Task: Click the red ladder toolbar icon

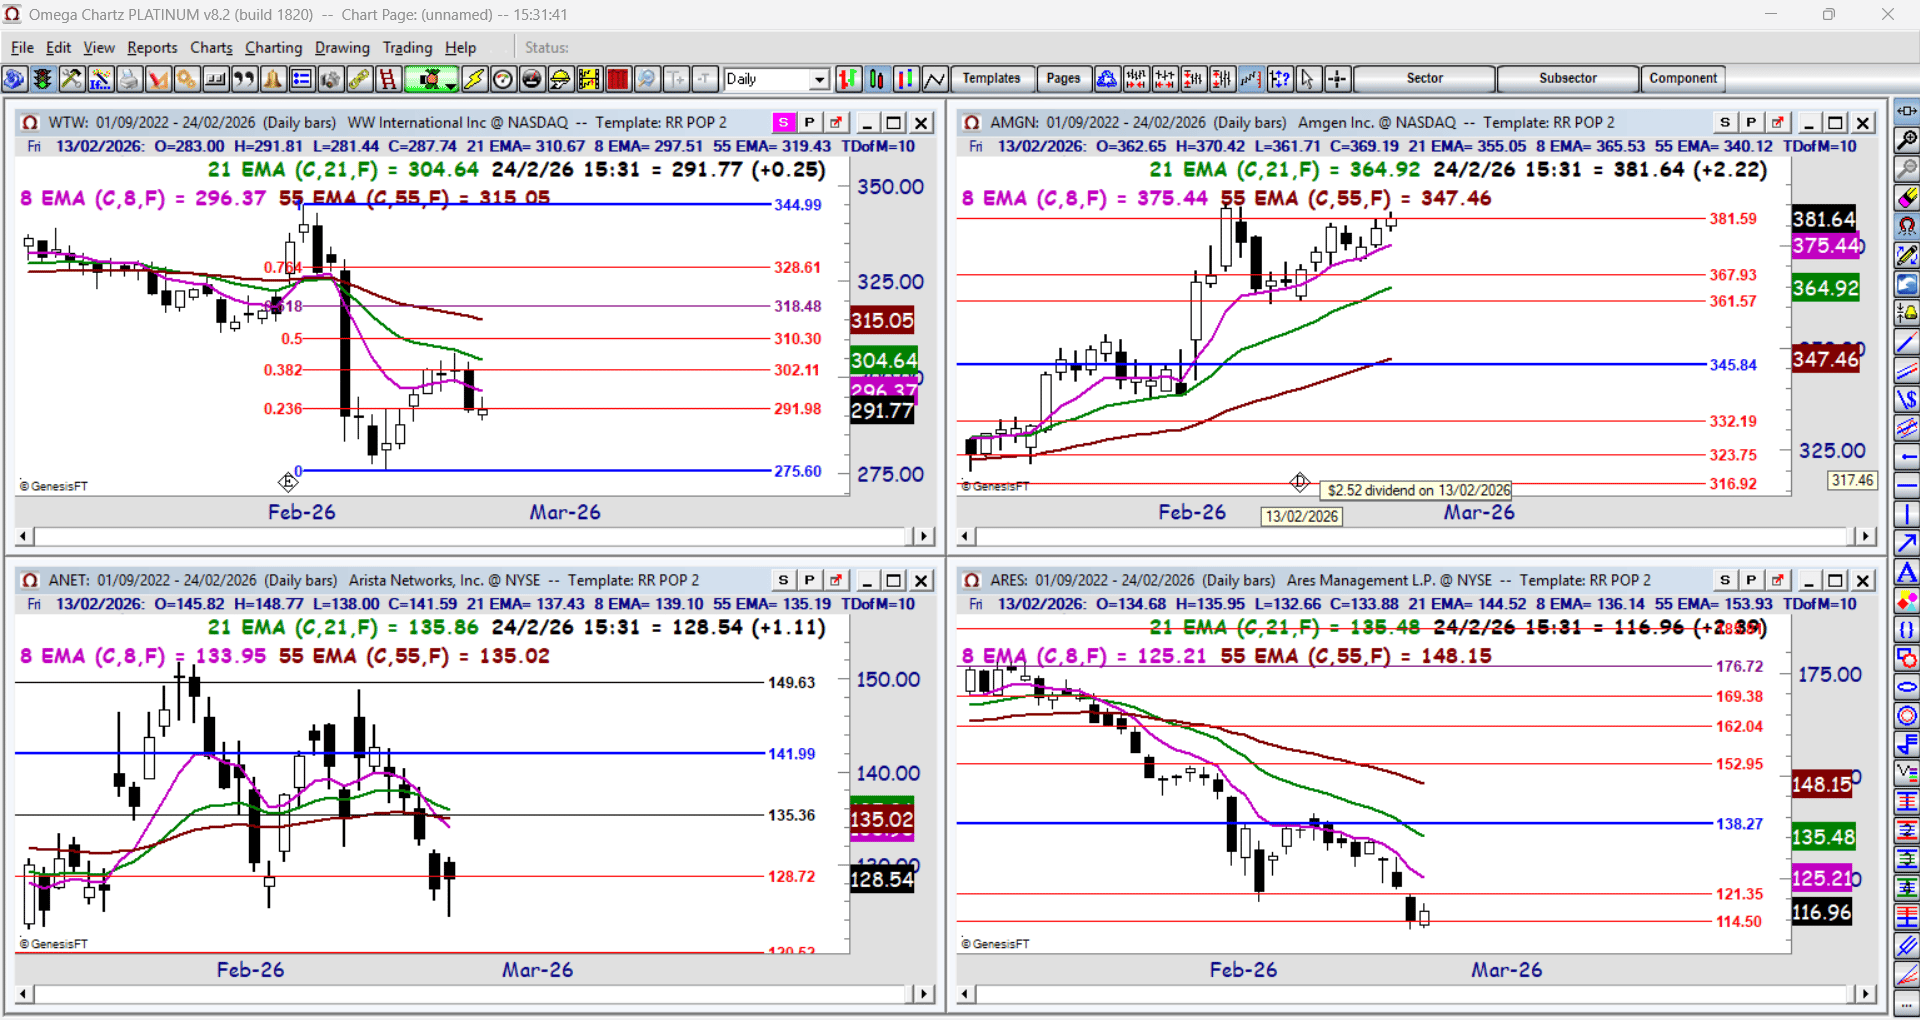Action: [388, 79]
